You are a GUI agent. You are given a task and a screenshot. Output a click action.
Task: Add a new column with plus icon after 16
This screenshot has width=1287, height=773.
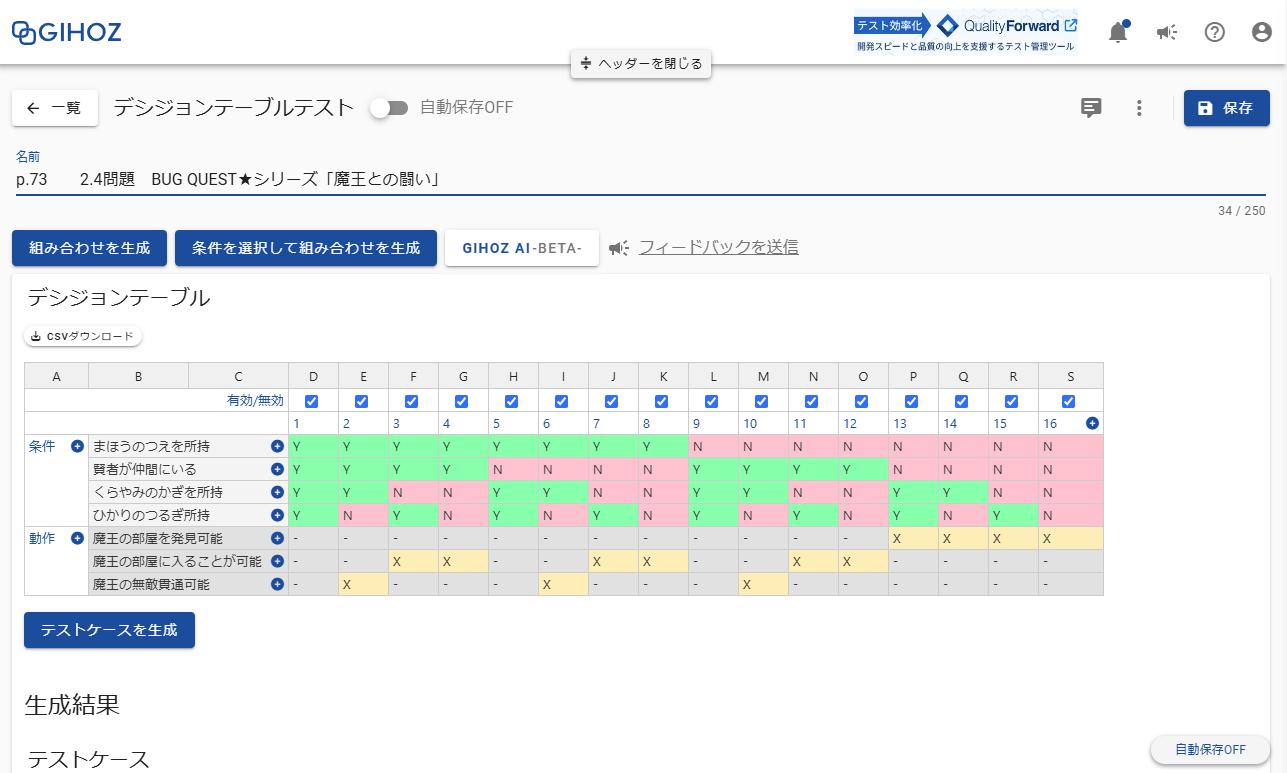(x=1092, y=423)
